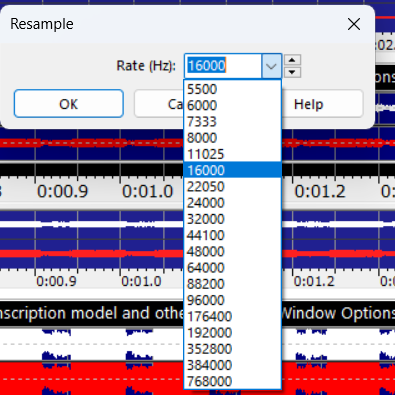
Task: Click the 0:00.9 mark on the upper time ruler
Action: pyautogui.click(x=63, y=192)
